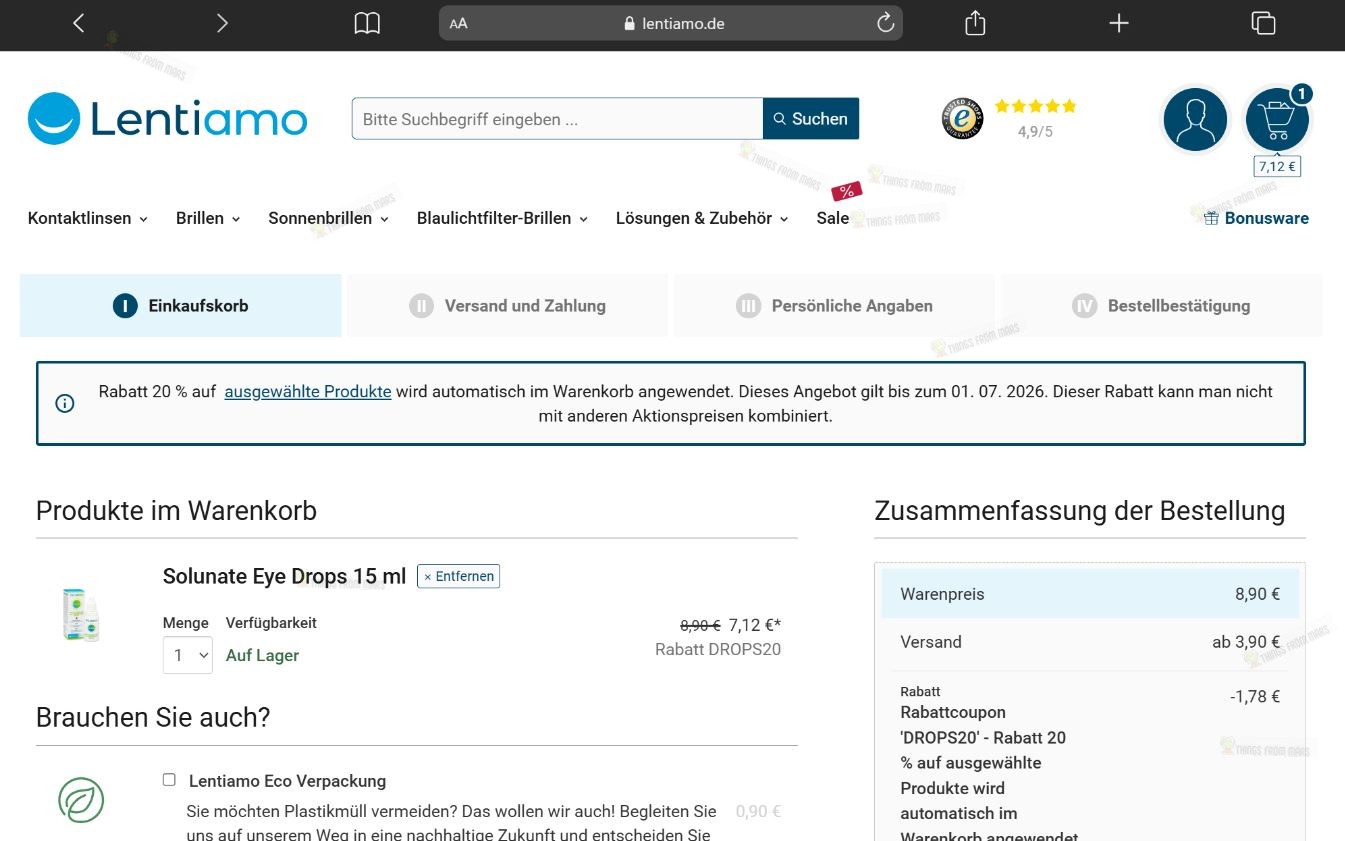Open Solunate Eye Drops product thumbnail
This screenshot has height=841, width=1345.
[81, 614]
